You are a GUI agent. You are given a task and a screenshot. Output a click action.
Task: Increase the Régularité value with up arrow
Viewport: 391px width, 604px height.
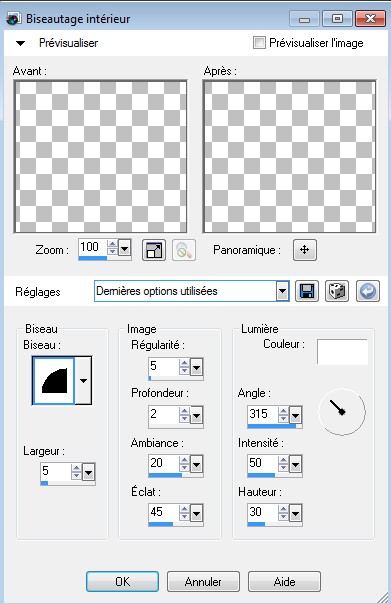point(184,362)
